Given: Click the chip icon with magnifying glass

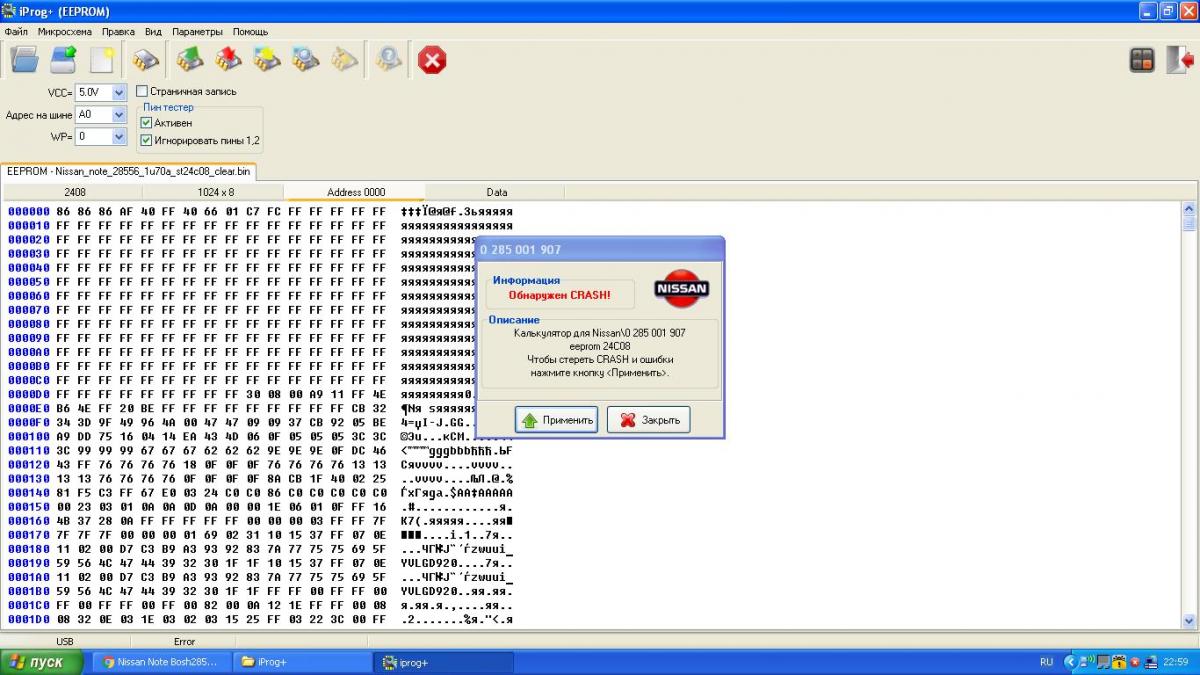Looking at the screenshot, I should [305, 60].
